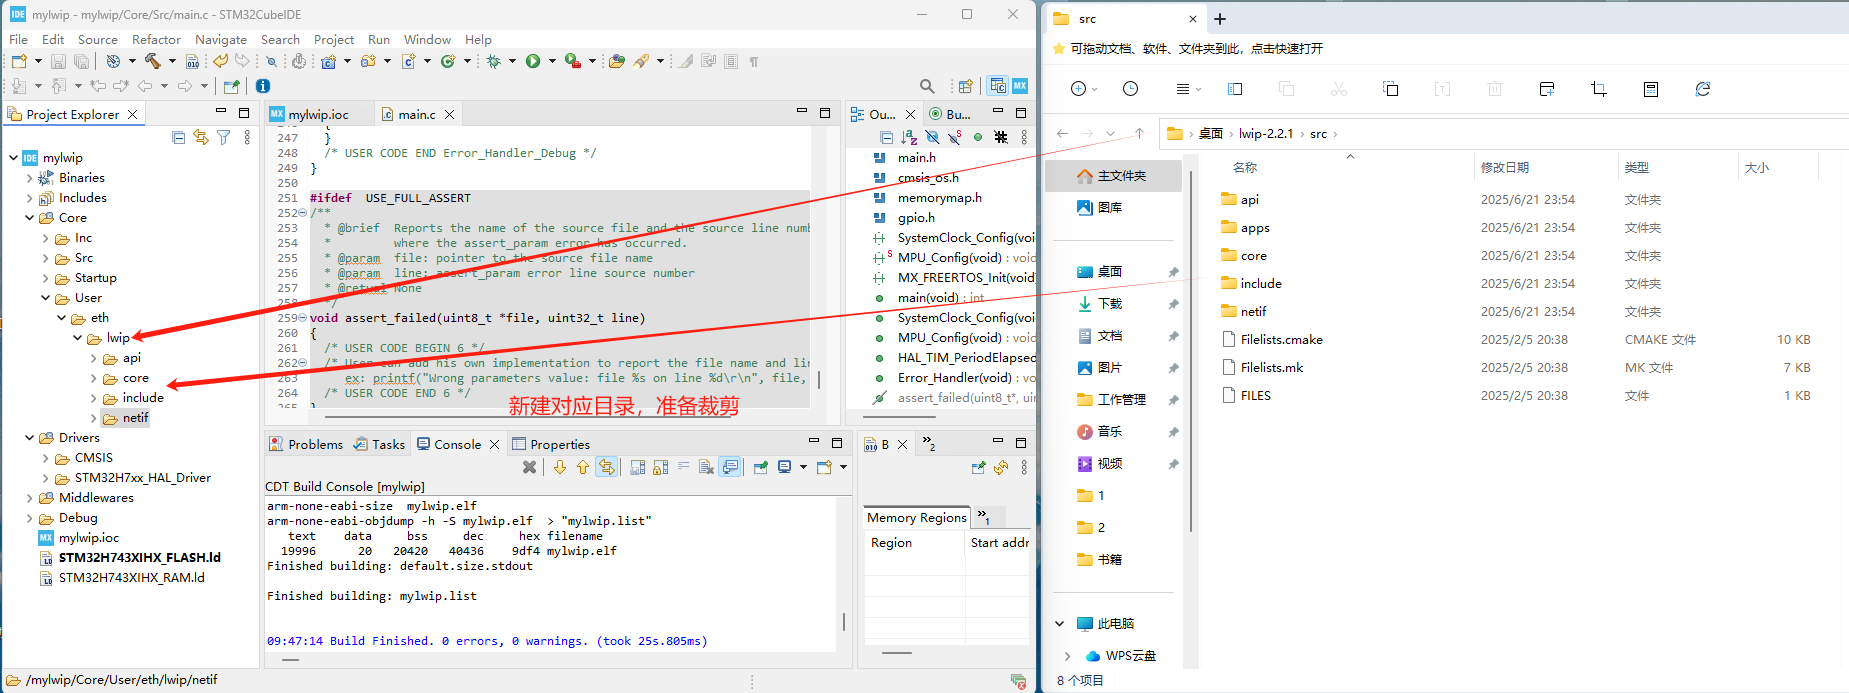Click the Collapse All icon in Project Explorer
Viewport: 1849px width, 693px height.
(178, 138)
